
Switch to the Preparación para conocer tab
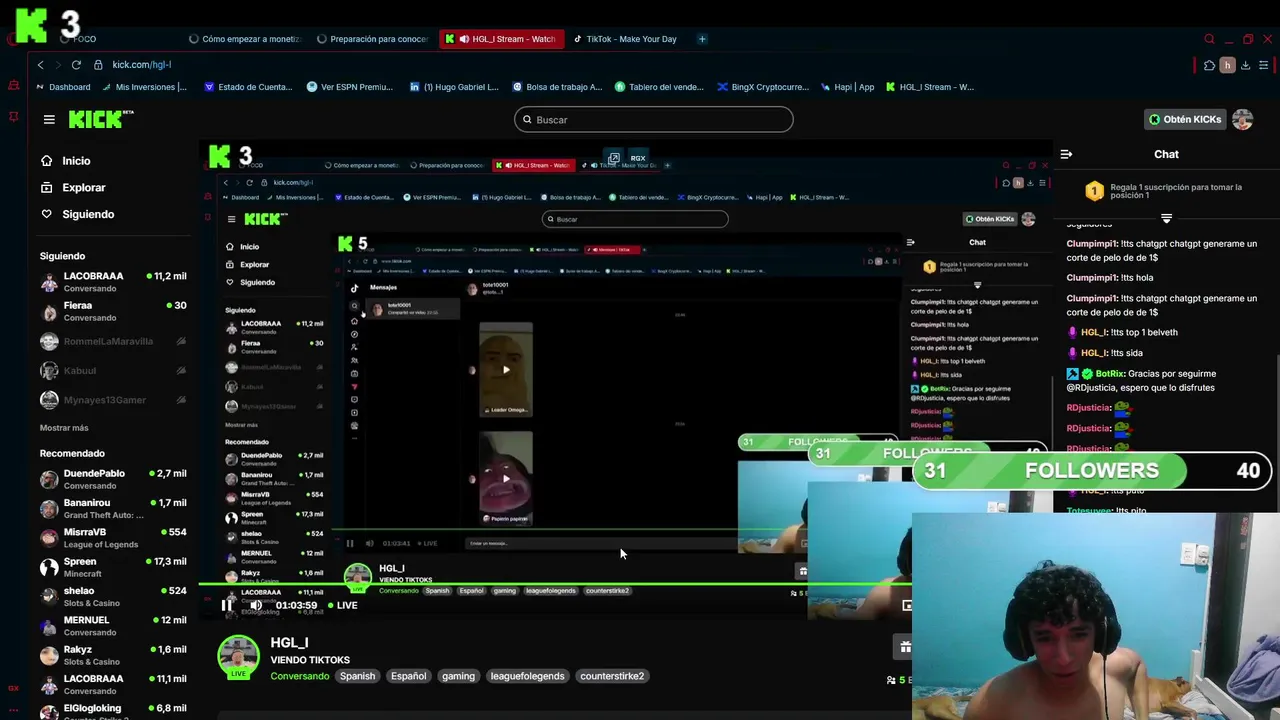point(372,39)
